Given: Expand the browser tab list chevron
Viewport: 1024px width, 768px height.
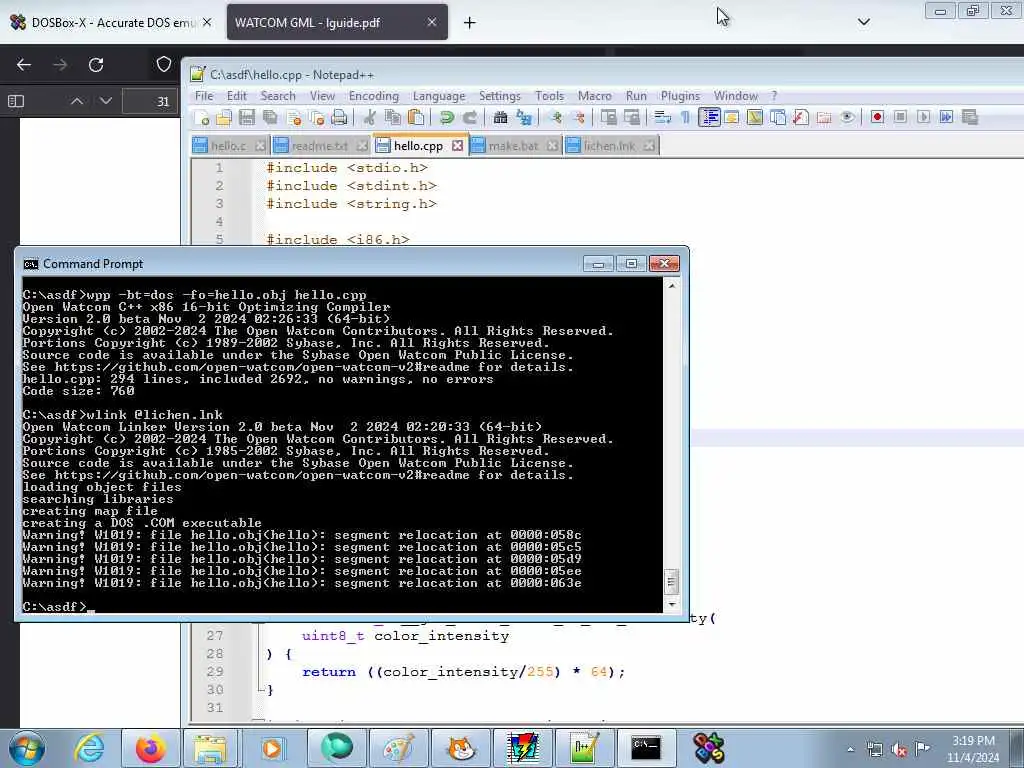Looking at the screenshot, I should point(863,22).
